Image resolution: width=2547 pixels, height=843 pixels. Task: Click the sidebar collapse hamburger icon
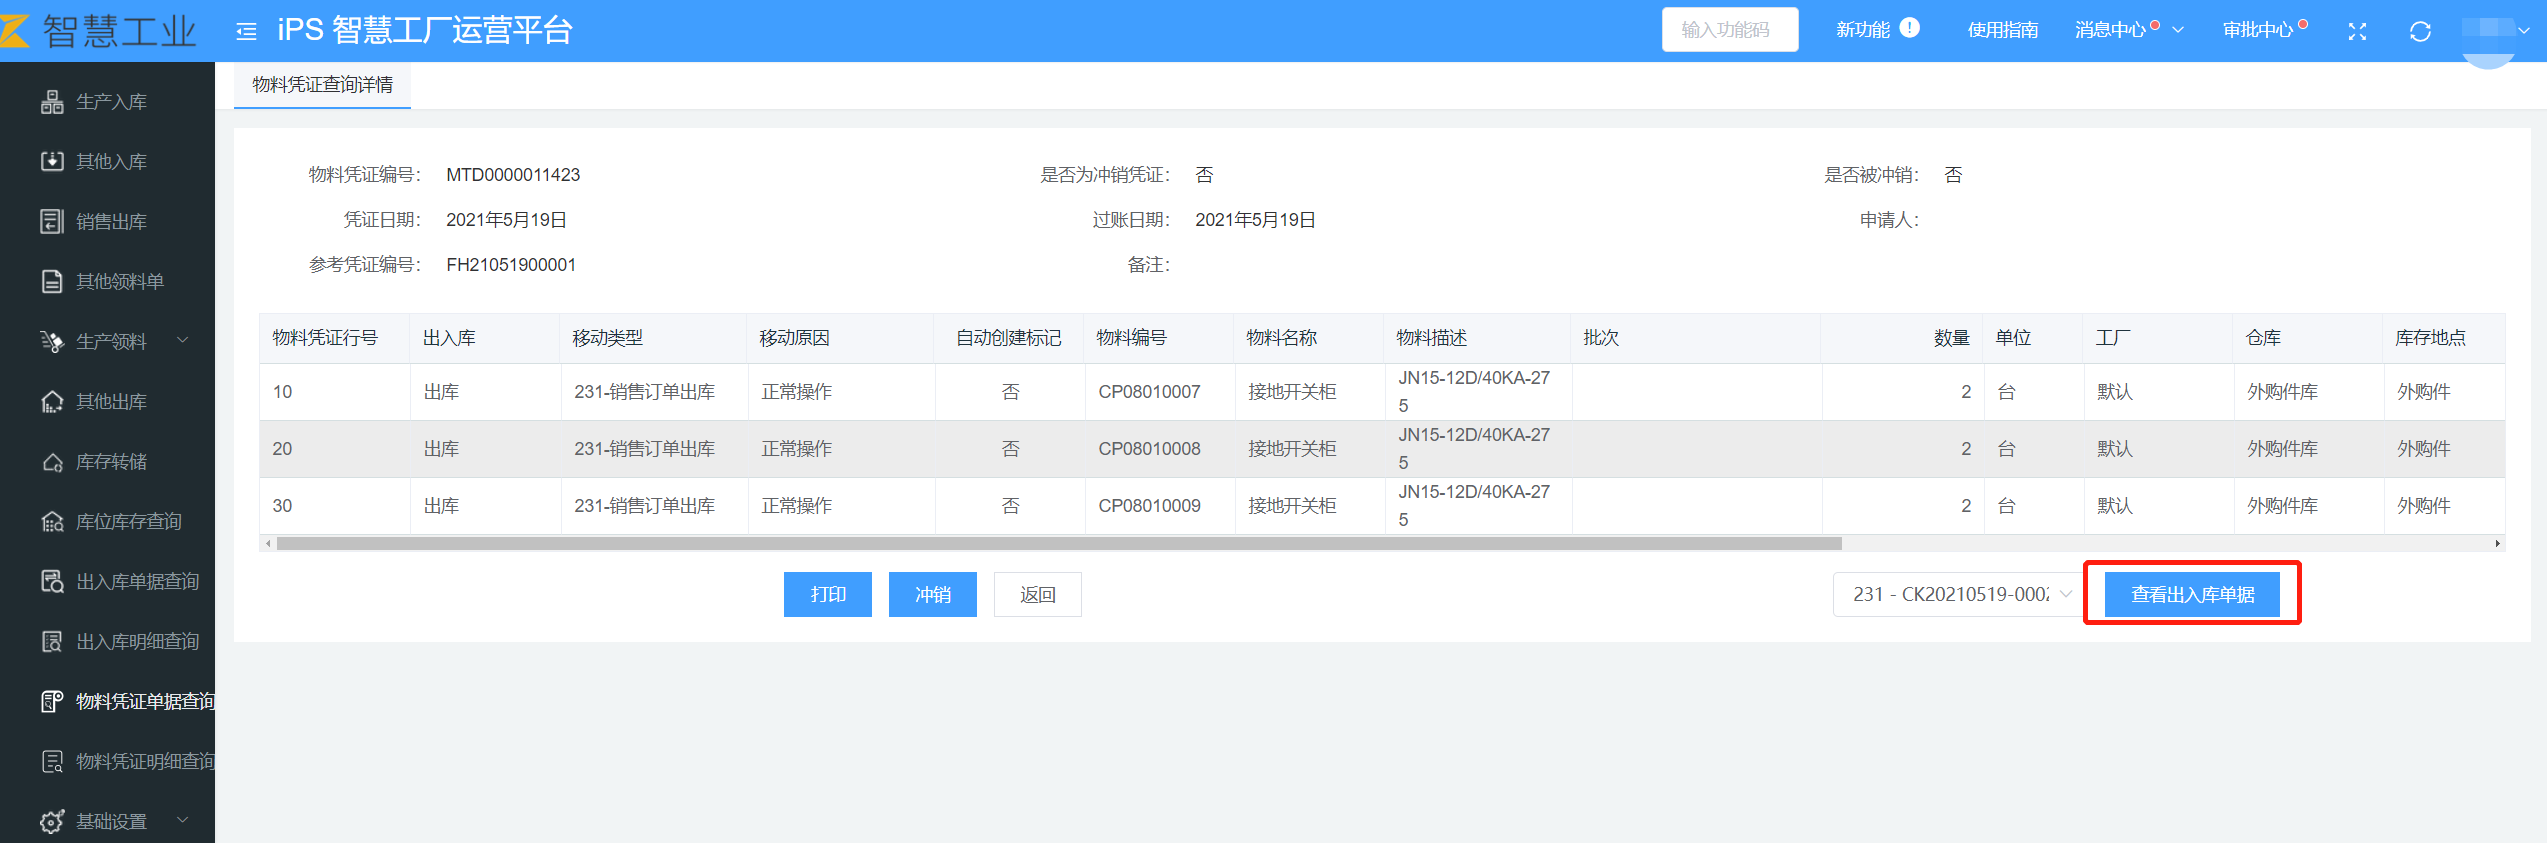[x=246, y=32]
